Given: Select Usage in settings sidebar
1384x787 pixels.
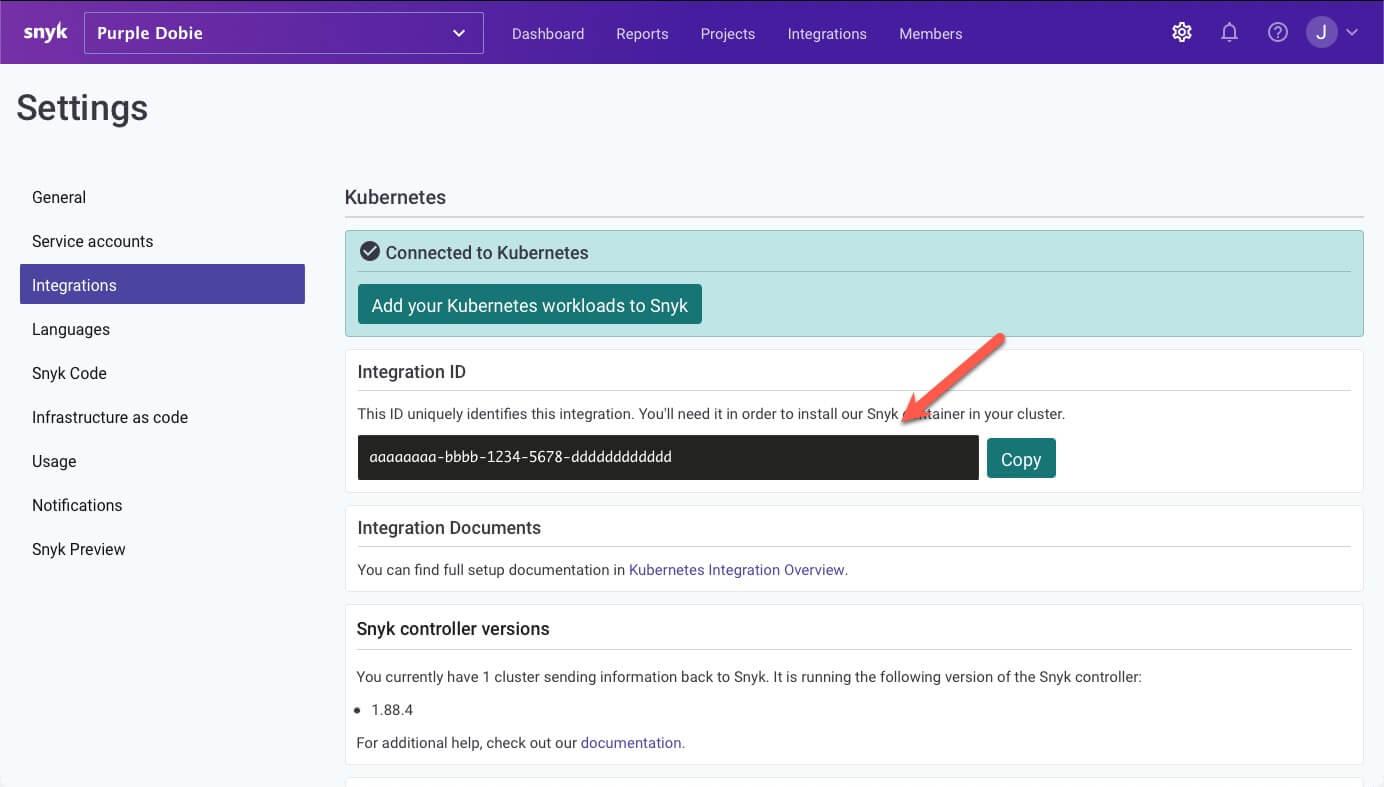Looking at the screenshot, I should pyautogui.click(x=162, y=461).
